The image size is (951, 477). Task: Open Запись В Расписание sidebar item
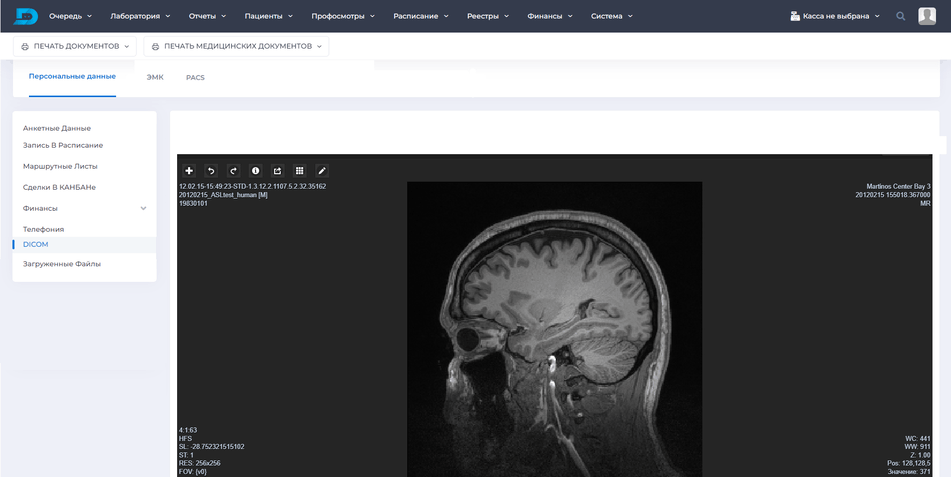[63, 146]
